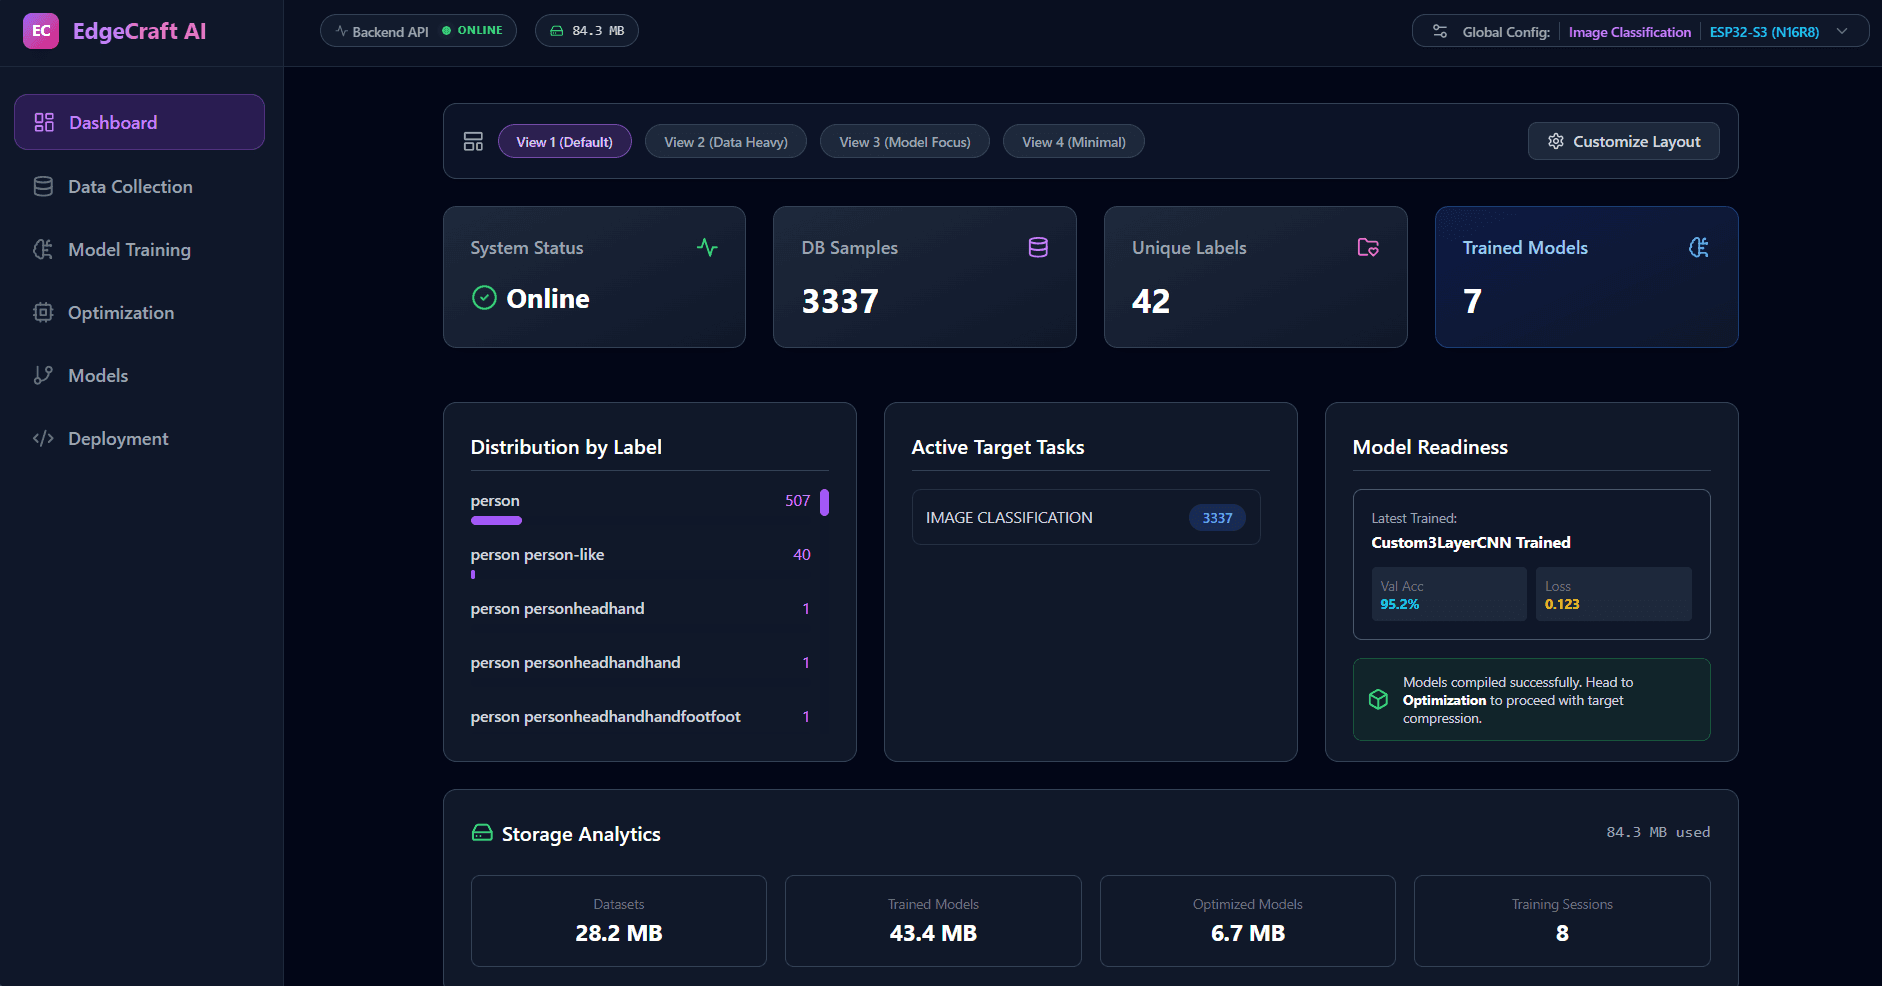The width and height of the screenshot is (1882, 986).
Task: Click the IMAGE CLASSIFICATION task row
Action: pyautogui.click(x=1086, y=517)
